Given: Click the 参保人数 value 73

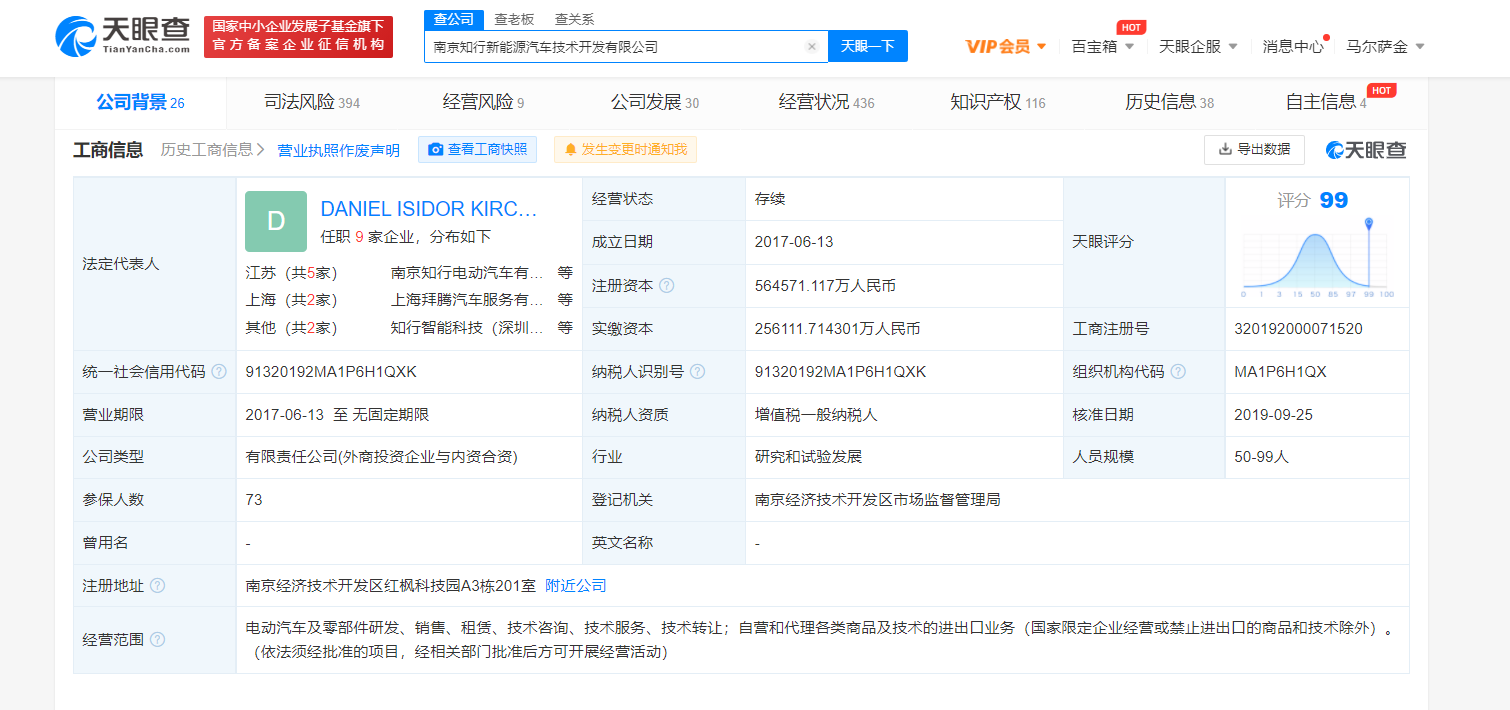Looking at the screenshot, I should 254,500.
